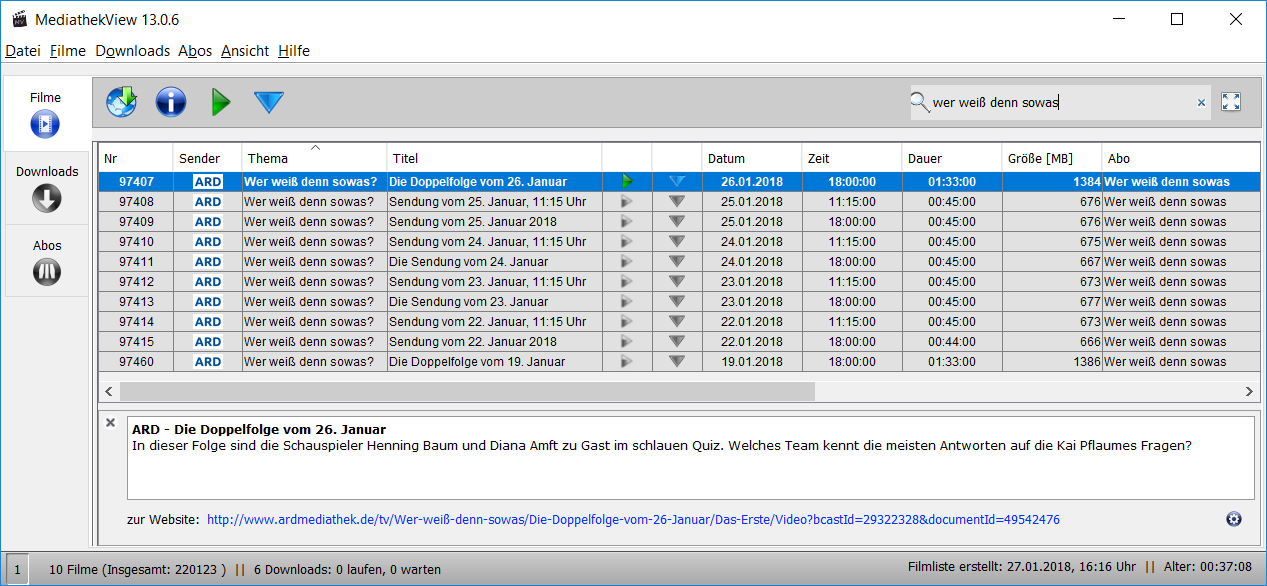Open the ardmediathek.de website link
The height and width of the screenshot is (586, 1267).
(x=632, y=520)
